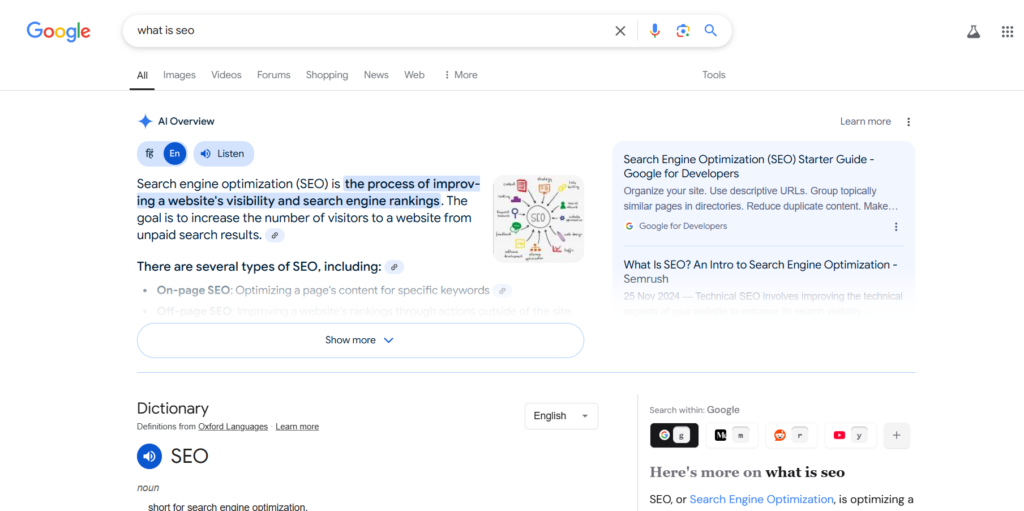
Task: Open the Oxford Languages link
Action: tap(233, 427)
